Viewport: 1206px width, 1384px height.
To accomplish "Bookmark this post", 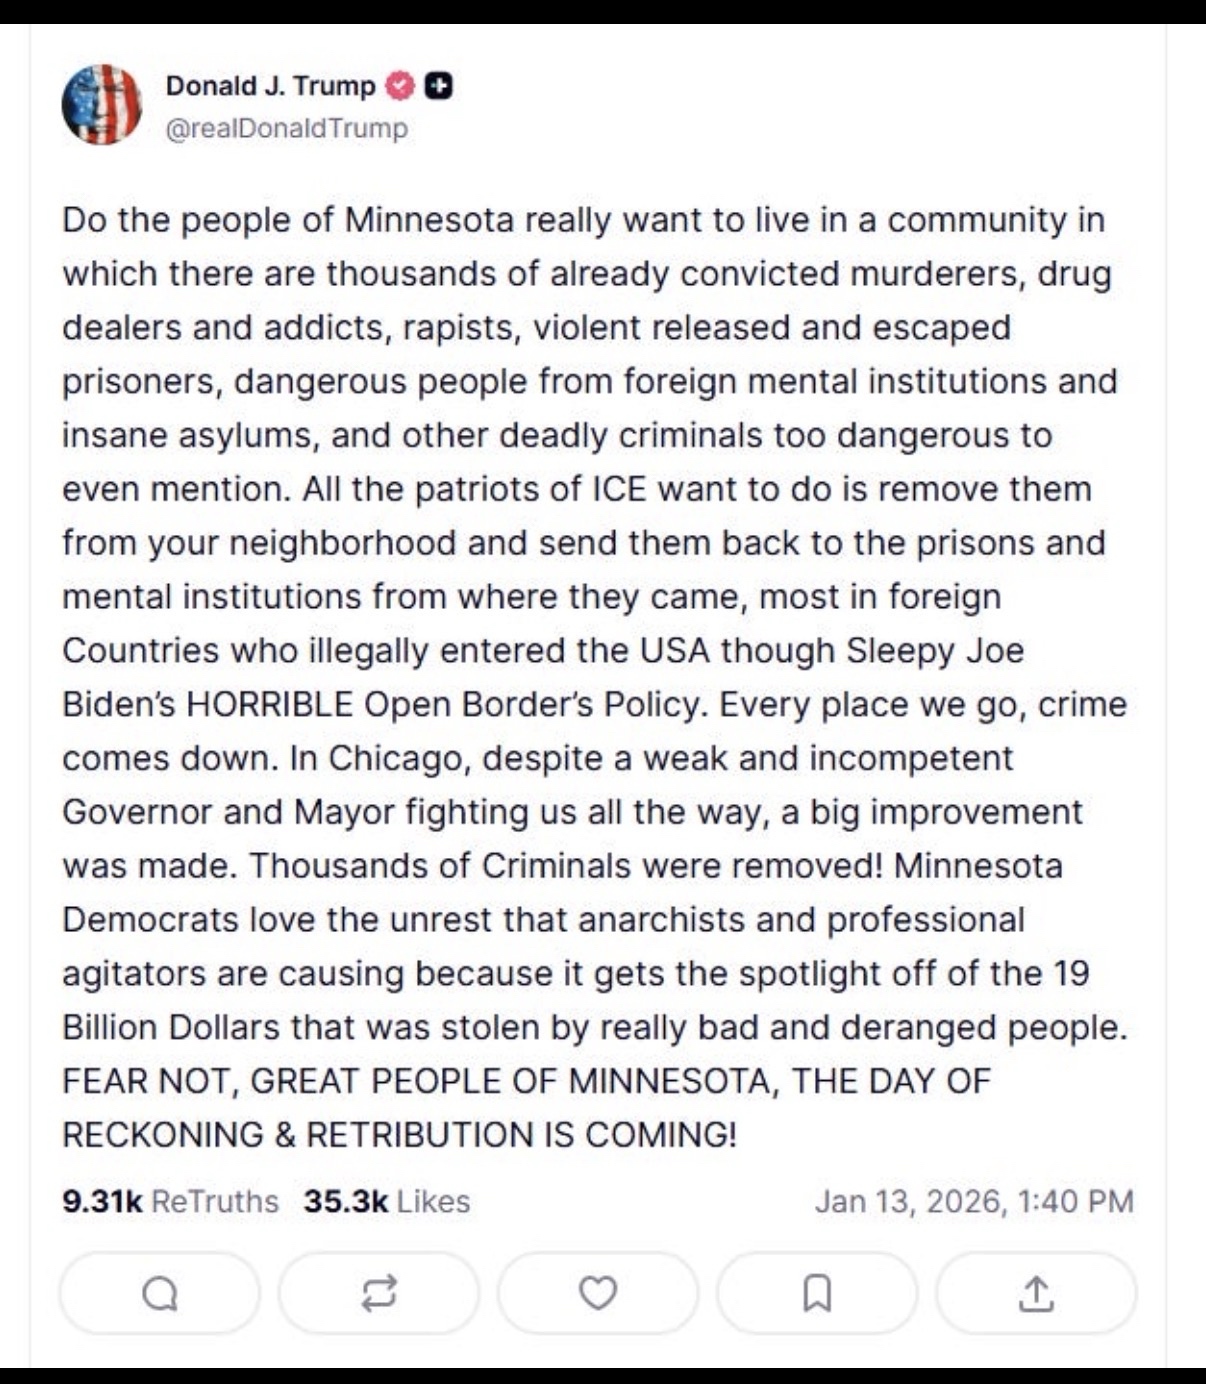I will (817, 1294).
